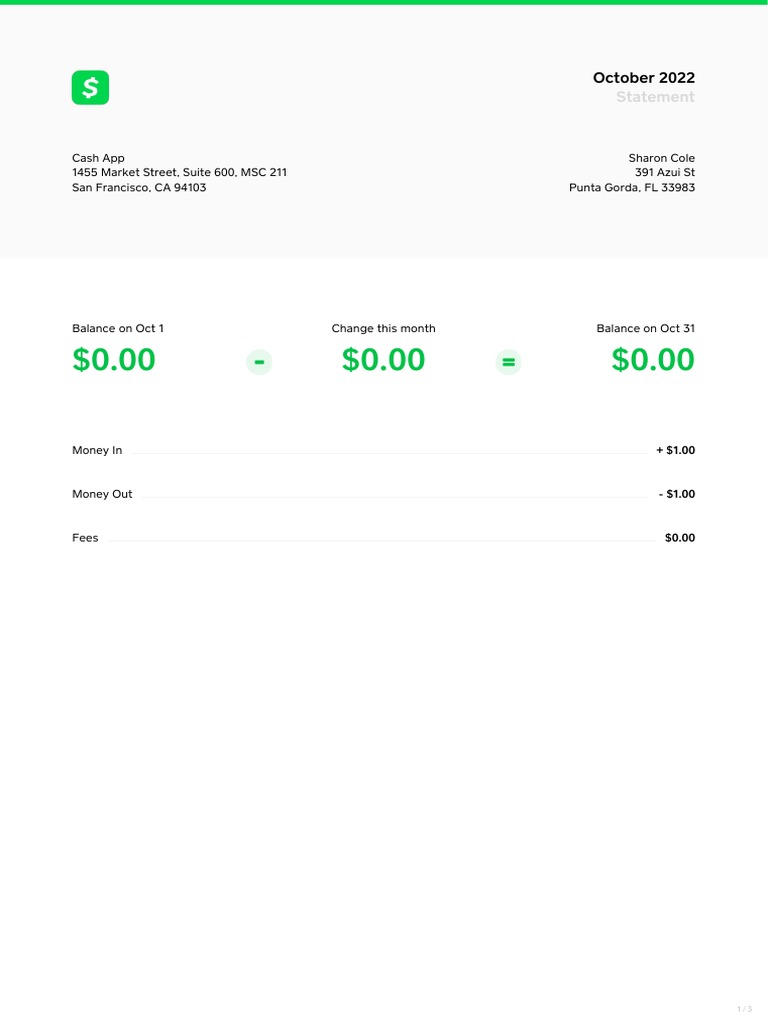Viewport: 768px width, 1024px height.
Task: Click the Money In row label
Action: (x=97, y=450)
